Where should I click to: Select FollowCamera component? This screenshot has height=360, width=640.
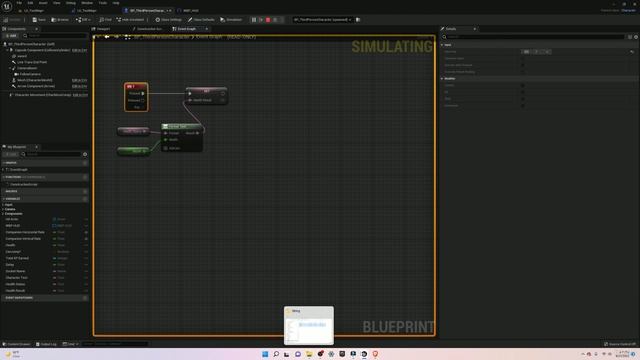(29, 74)
